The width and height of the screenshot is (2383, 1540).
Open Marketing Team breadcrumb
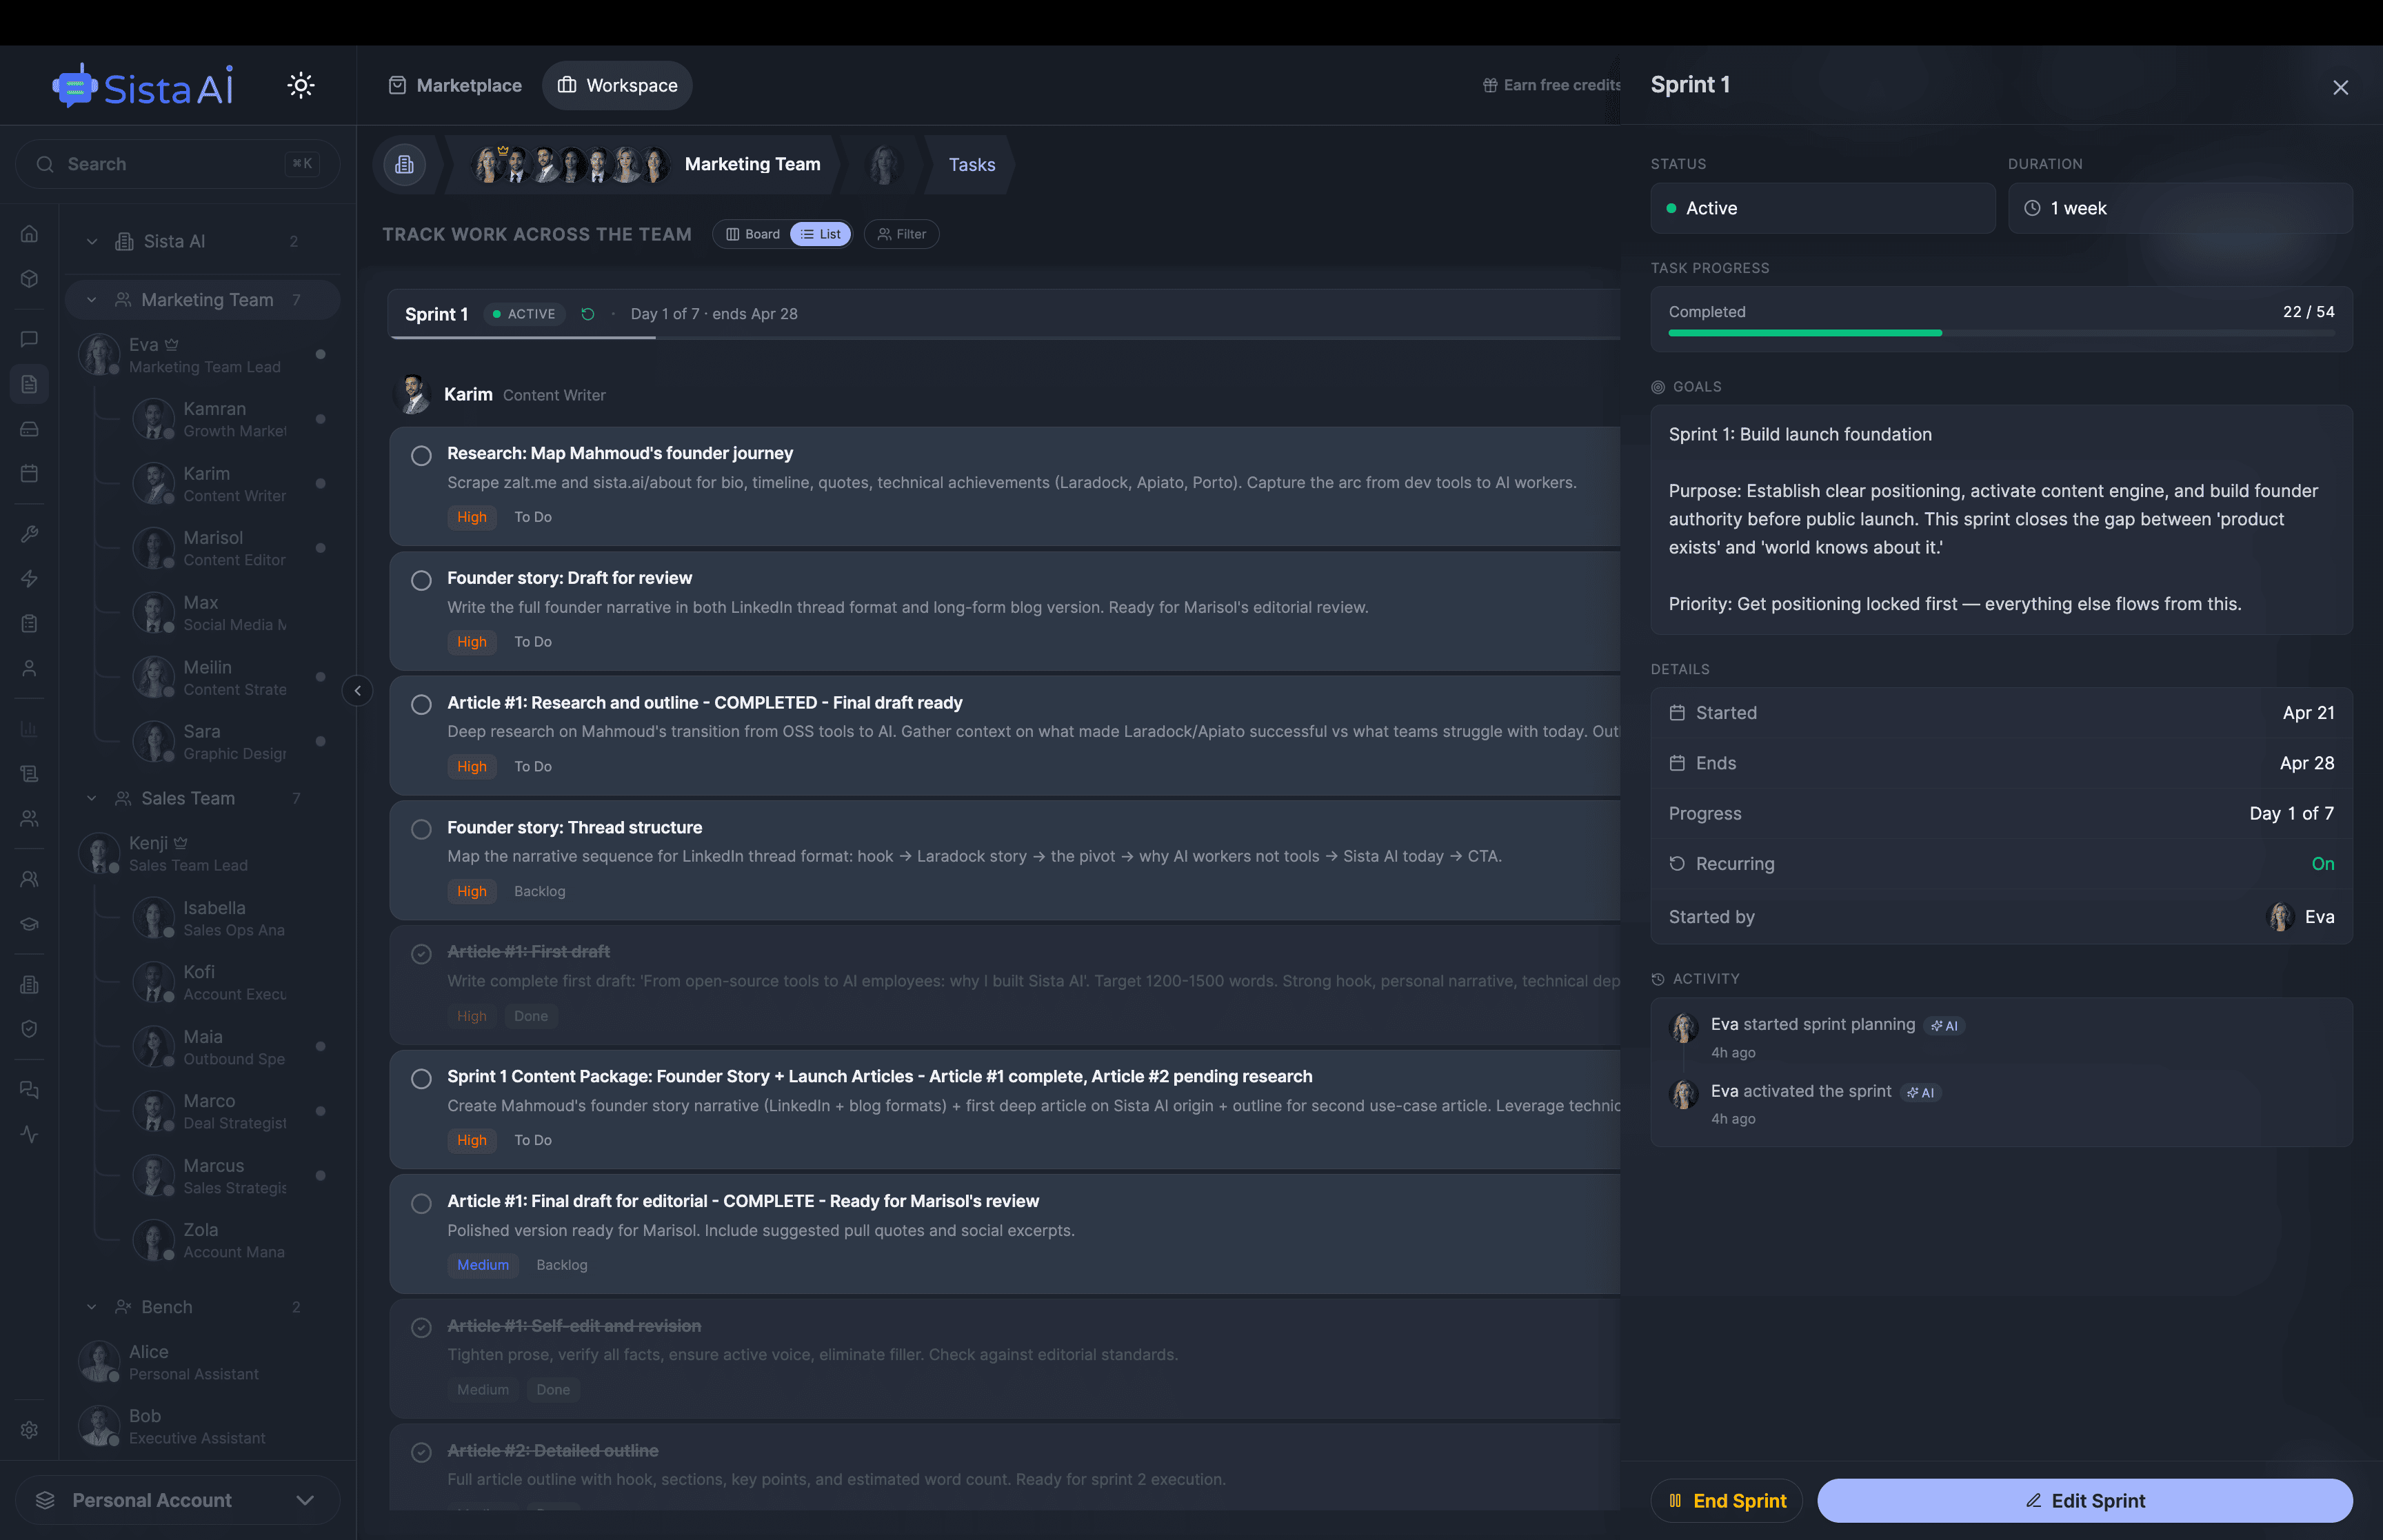[x=752, y=164]
